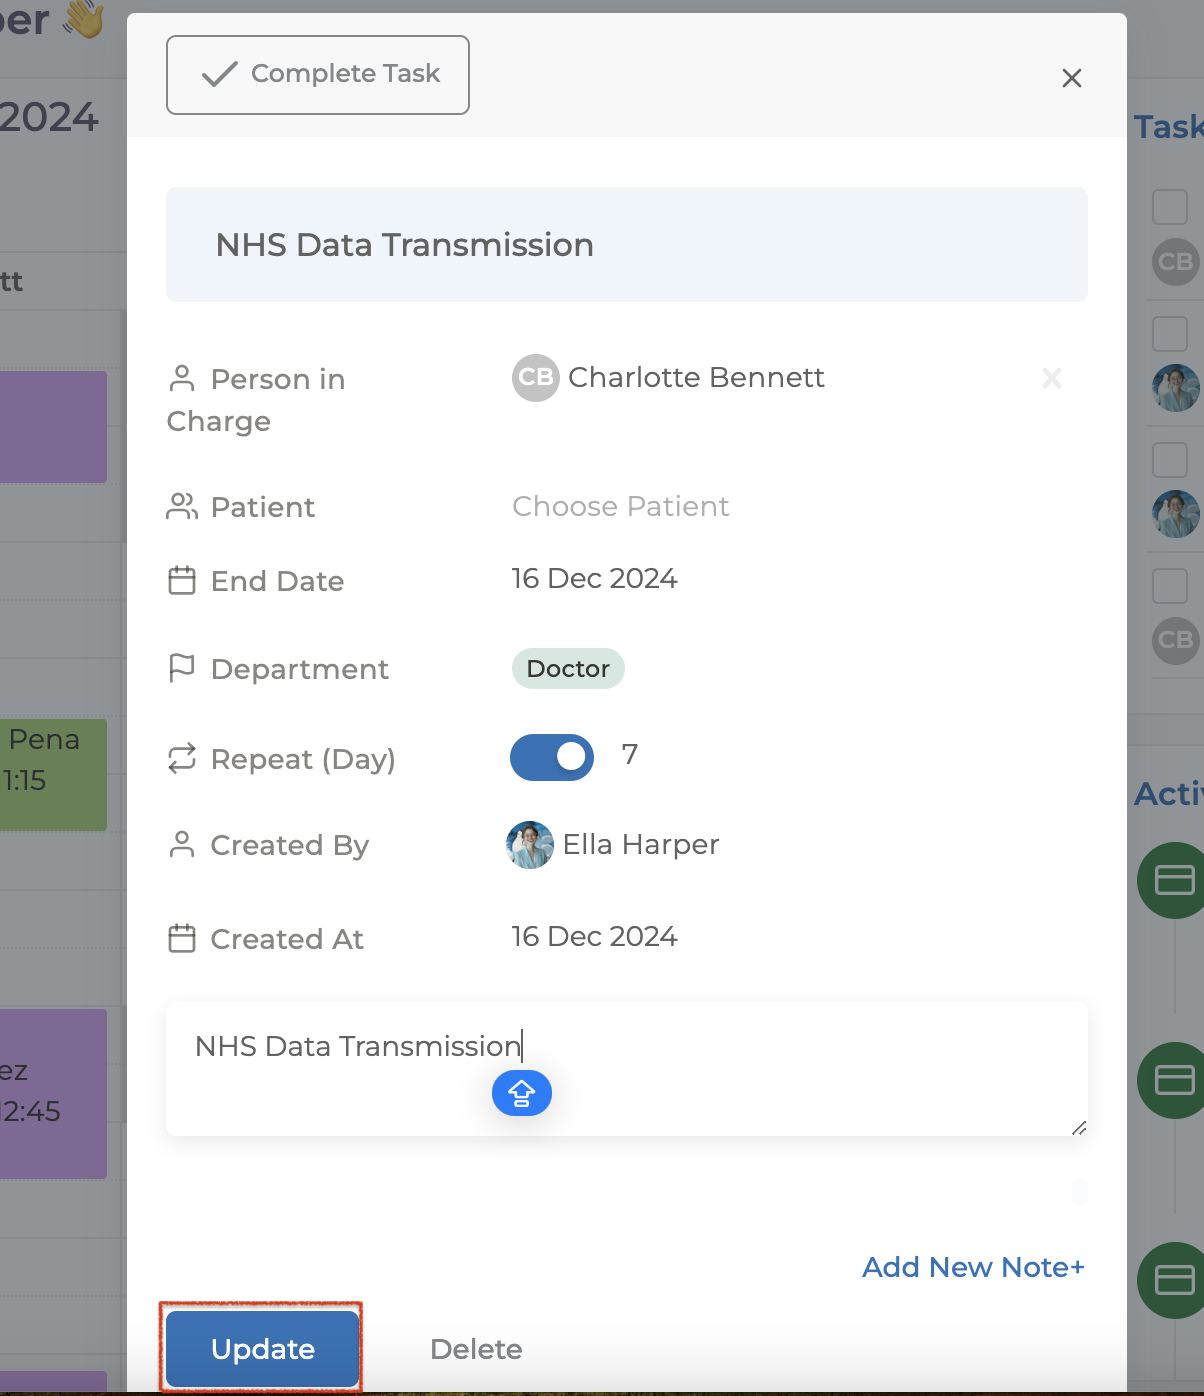Open the Doctor department selector
The image size is (1204, 1396).
[568, 669]
